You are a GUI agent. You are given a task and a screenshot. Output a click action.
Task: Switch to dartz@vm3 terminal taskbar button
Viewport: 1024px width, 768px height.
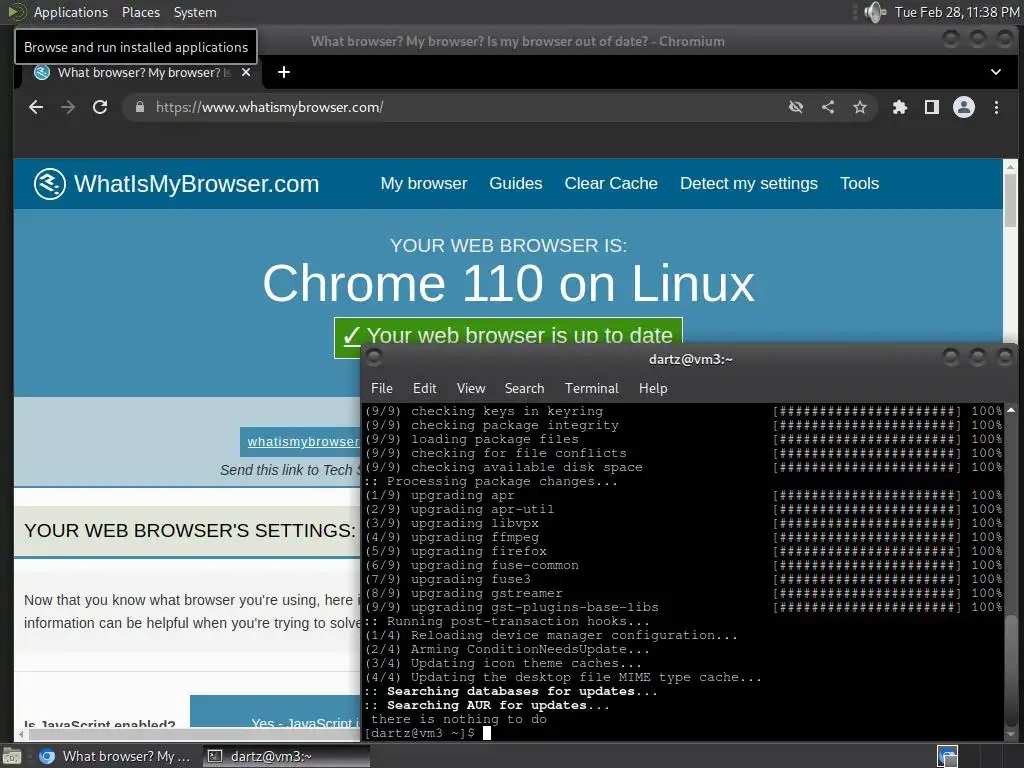(x=285, y=756)
